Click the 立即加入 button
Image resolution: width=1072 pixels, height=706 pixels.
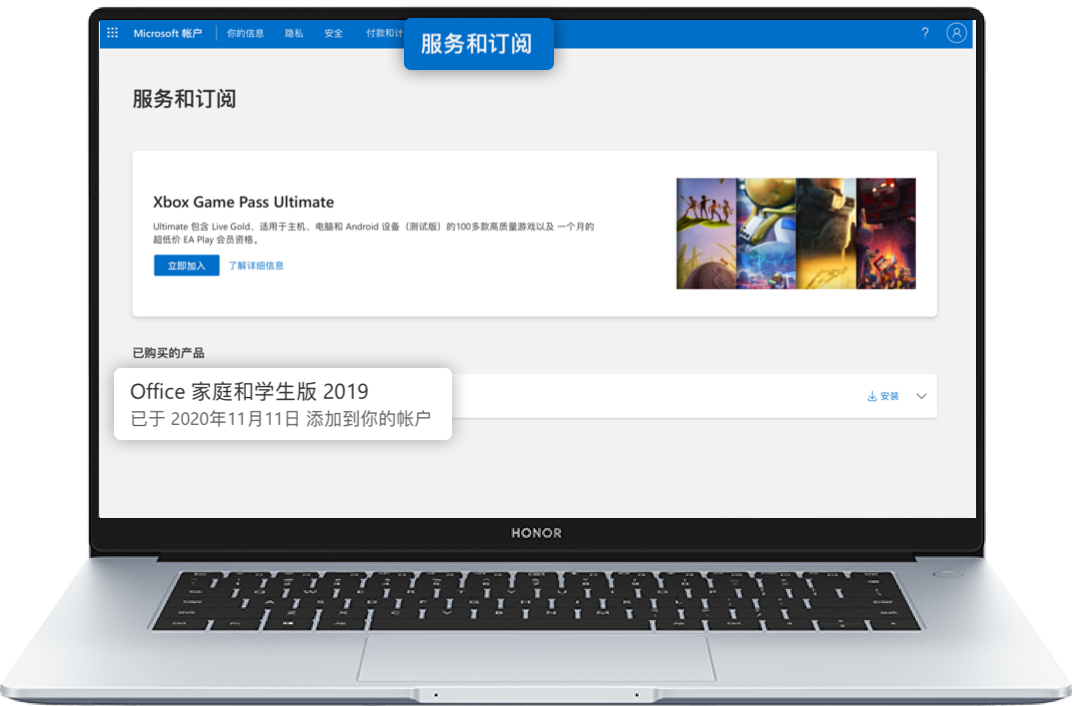[x=187, y=265]
